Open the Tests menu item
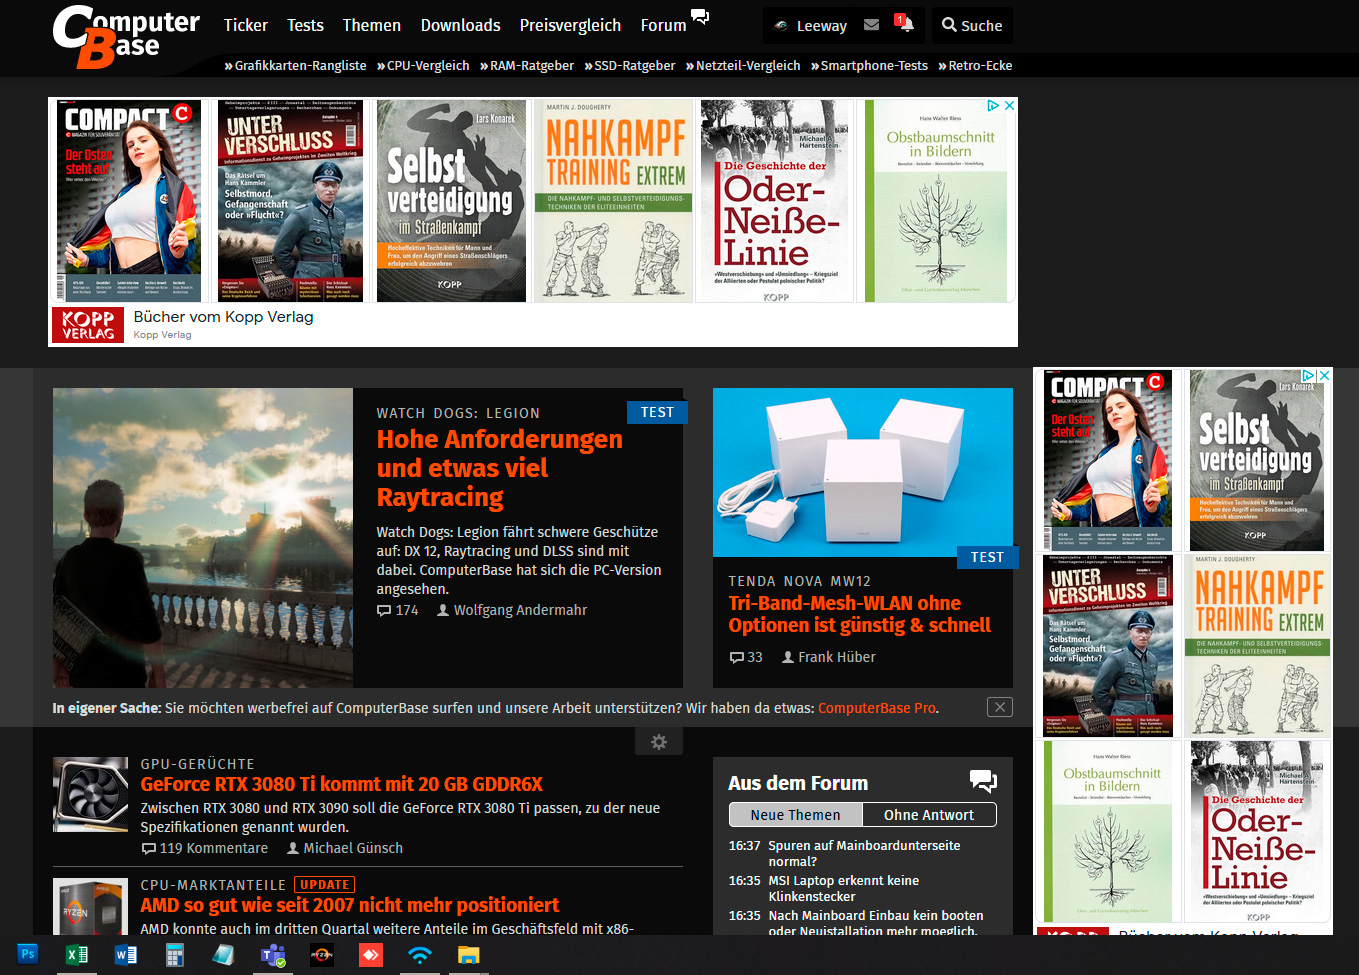 click(305, 25)
